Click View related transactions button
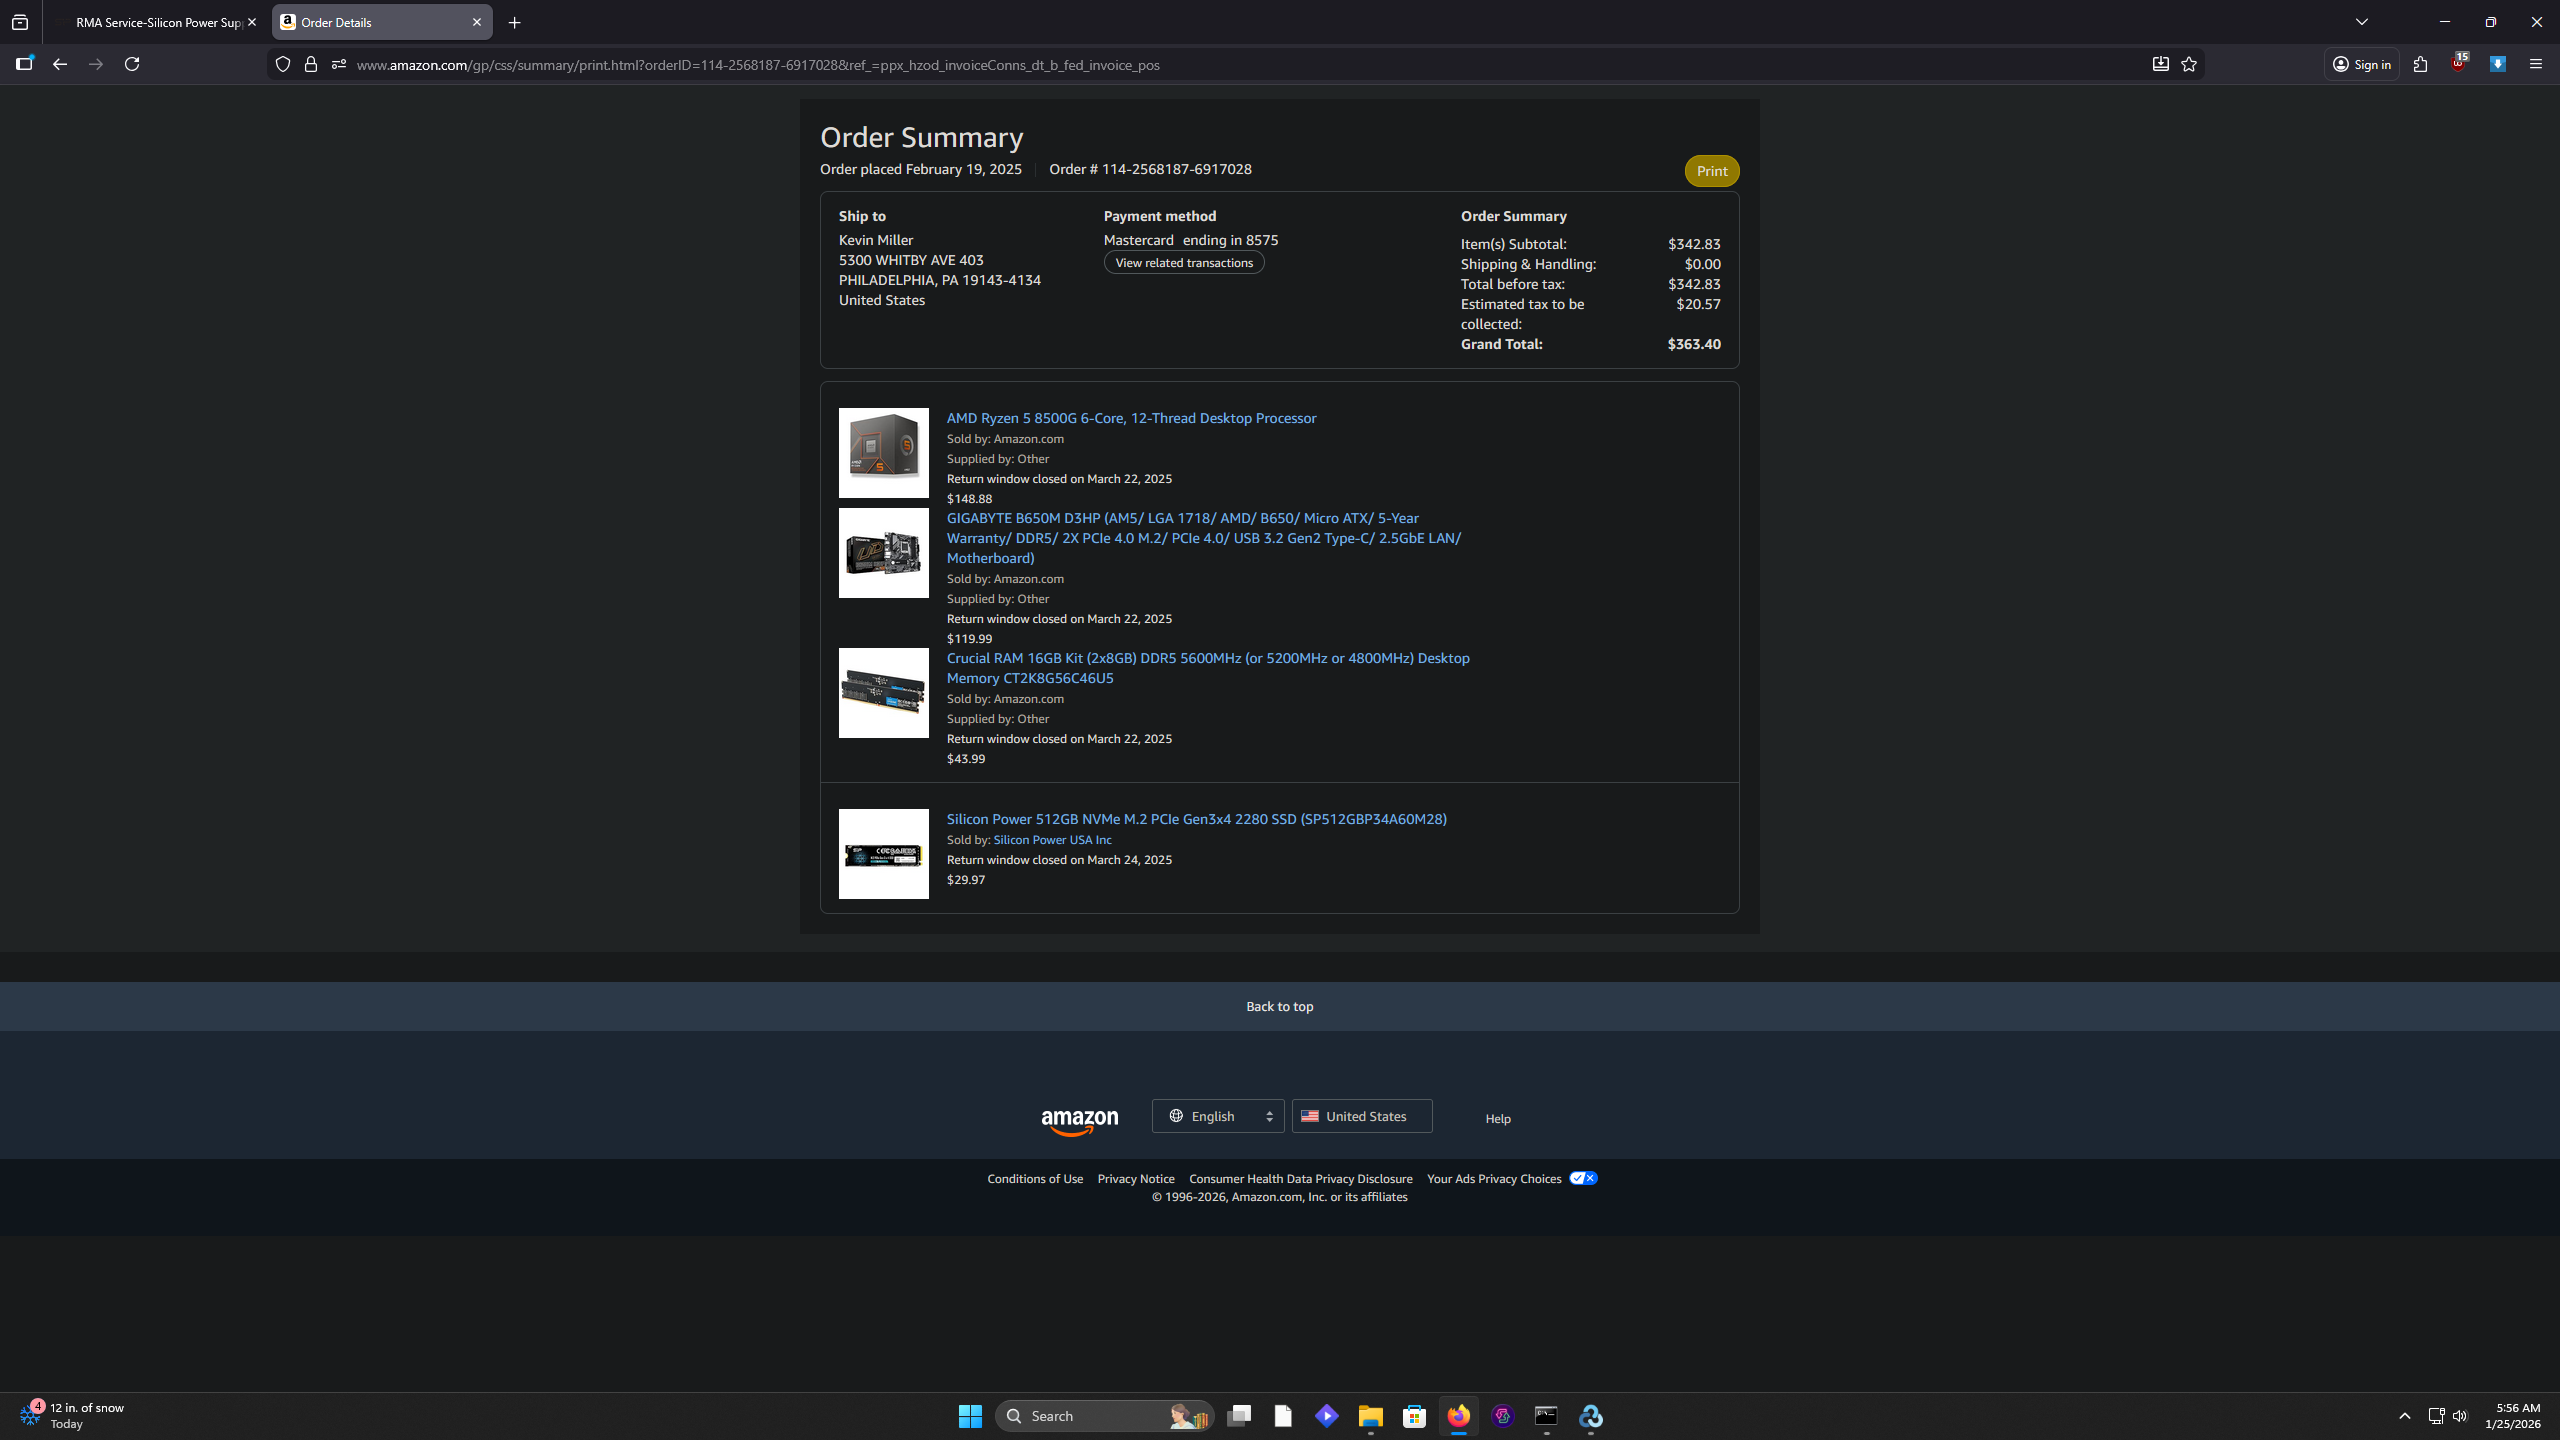 tap(1183, 263)
